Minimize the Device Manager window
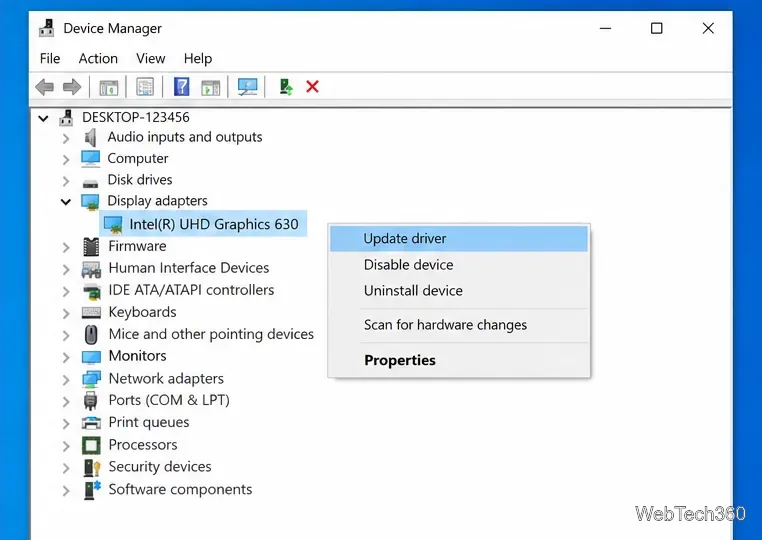This screenshot has width=762, height=540. pyautogui.click(x=606, y=28)
